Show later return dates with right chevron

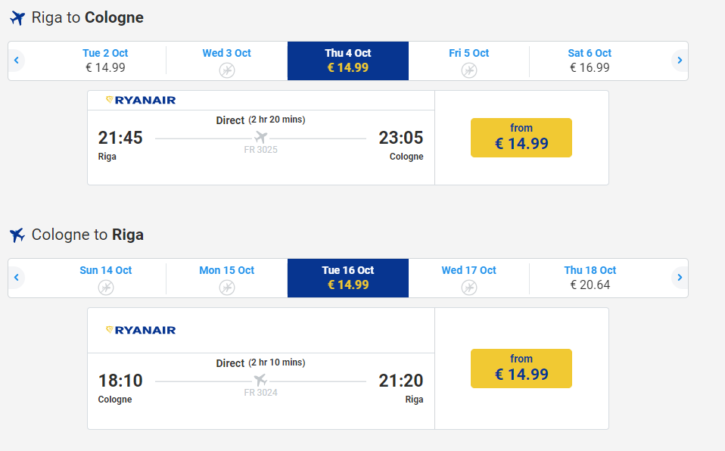coord(680,277)
